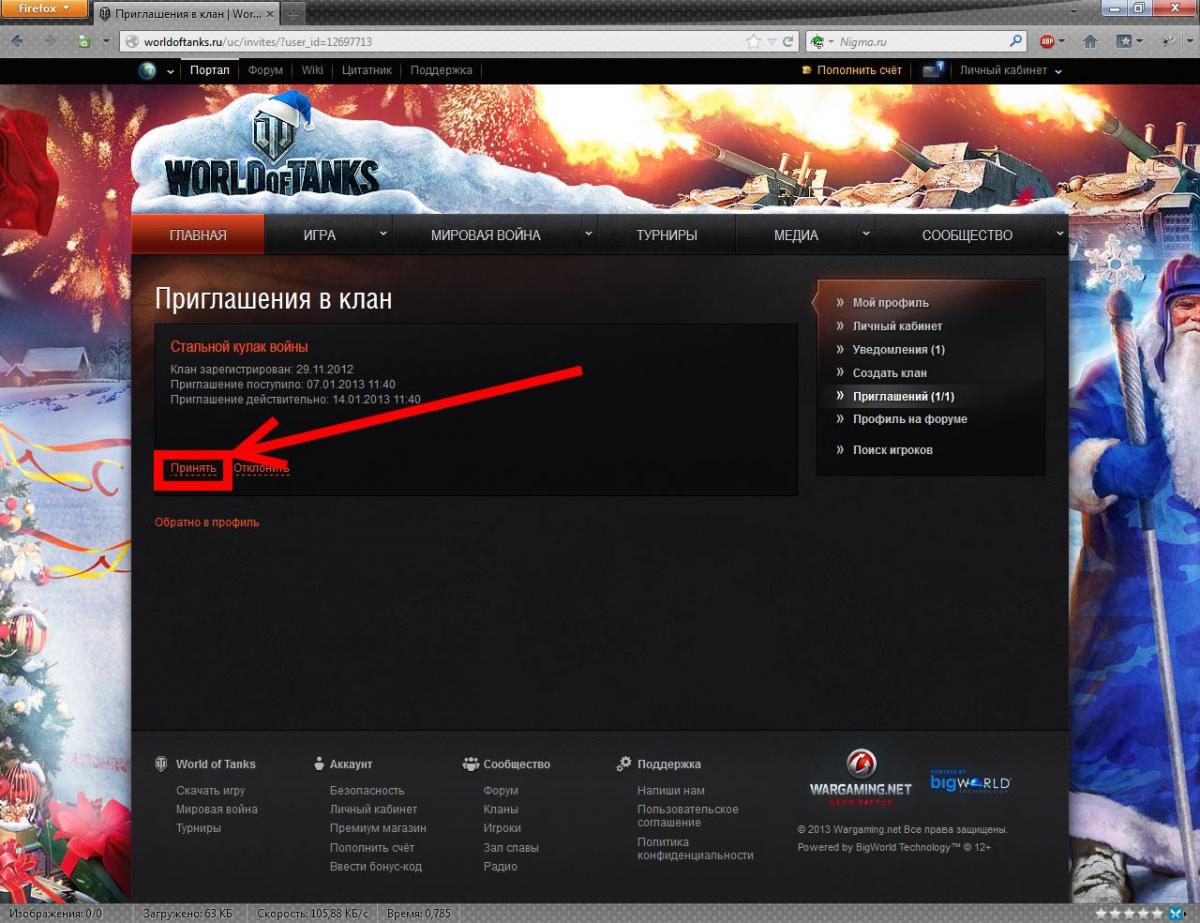This screenshot has width=1200, height=923.
Task: Expand the СООБЩЕСТВО menu arrow
Action: click(x=1059, y=234)
